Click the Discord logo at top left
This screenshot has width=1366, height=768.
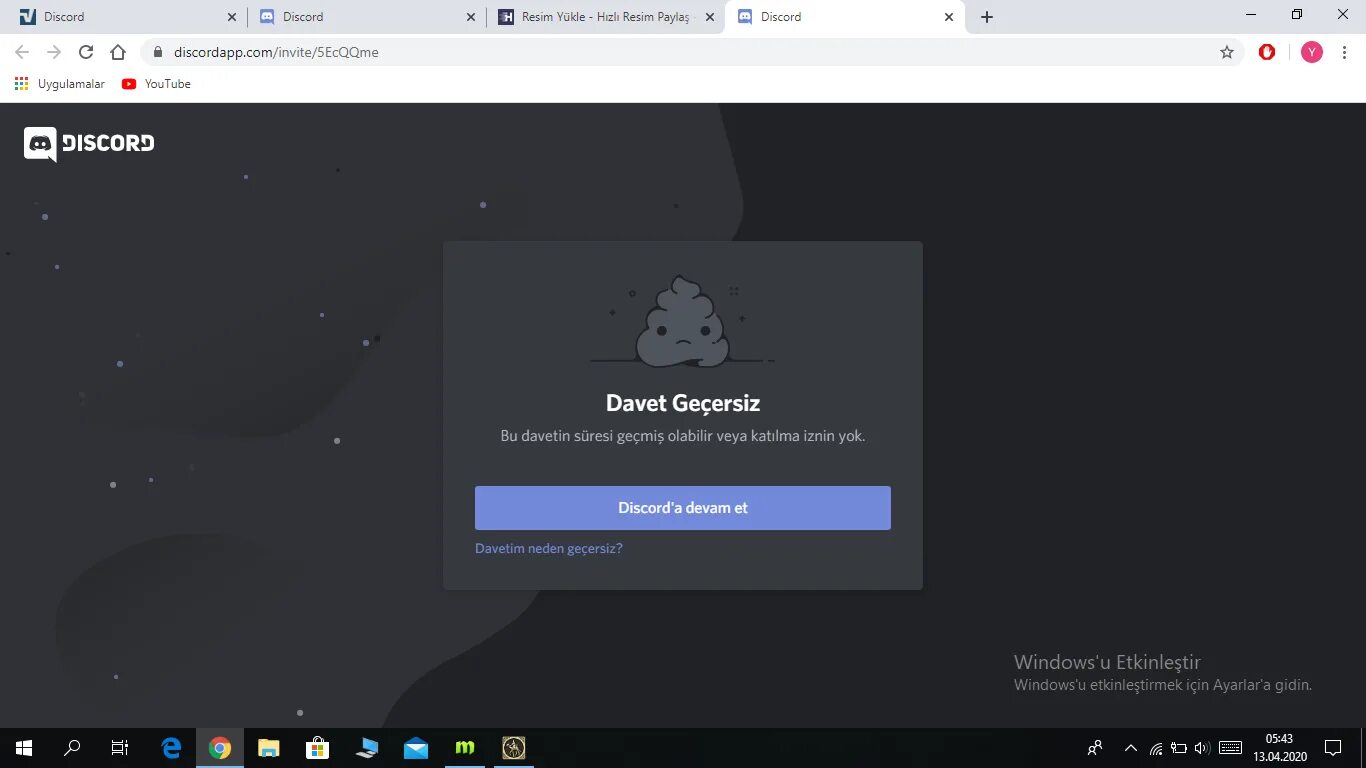(x=89, y=144)
